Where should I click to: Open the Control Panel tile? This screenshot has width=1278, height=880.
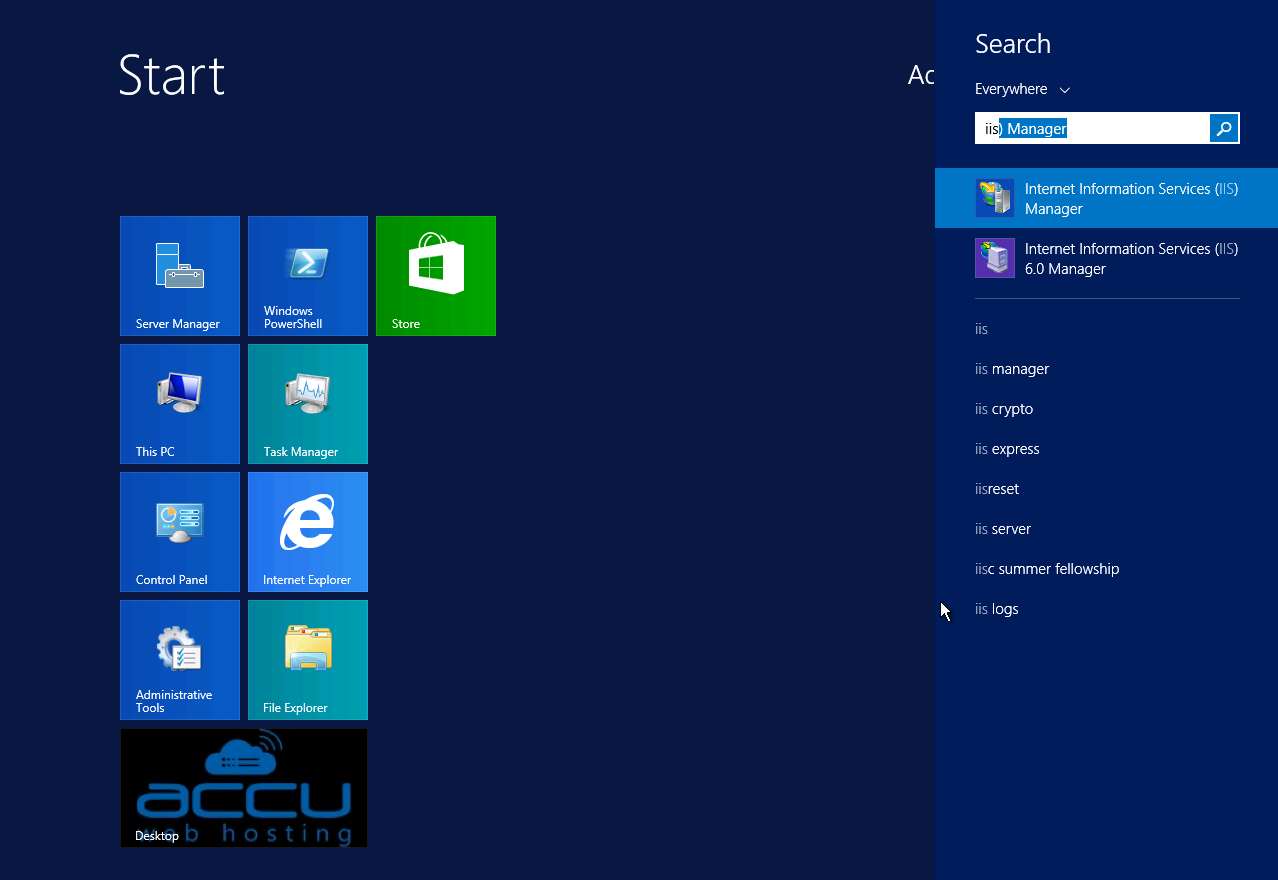pos(180,532)
